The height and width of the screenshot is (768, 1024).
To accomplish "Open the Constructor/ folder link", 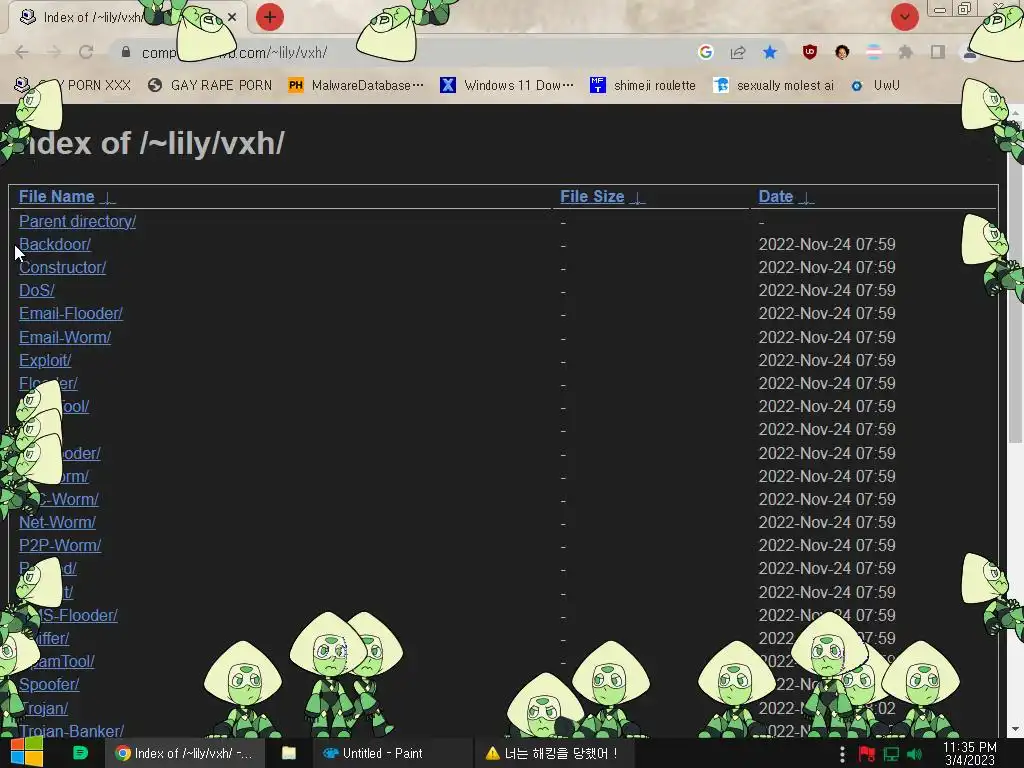I will [x=62, y=267].
